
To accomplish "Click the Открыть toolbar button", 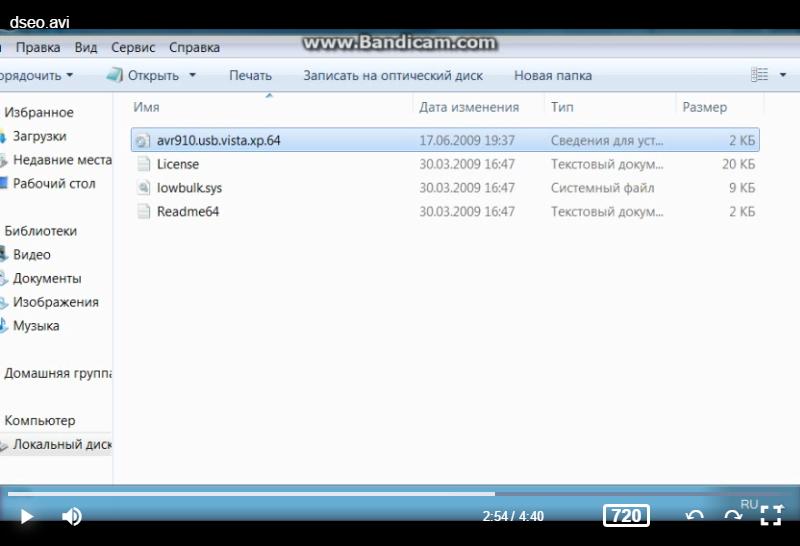I will pyautogui.click(x=143, y=76).
